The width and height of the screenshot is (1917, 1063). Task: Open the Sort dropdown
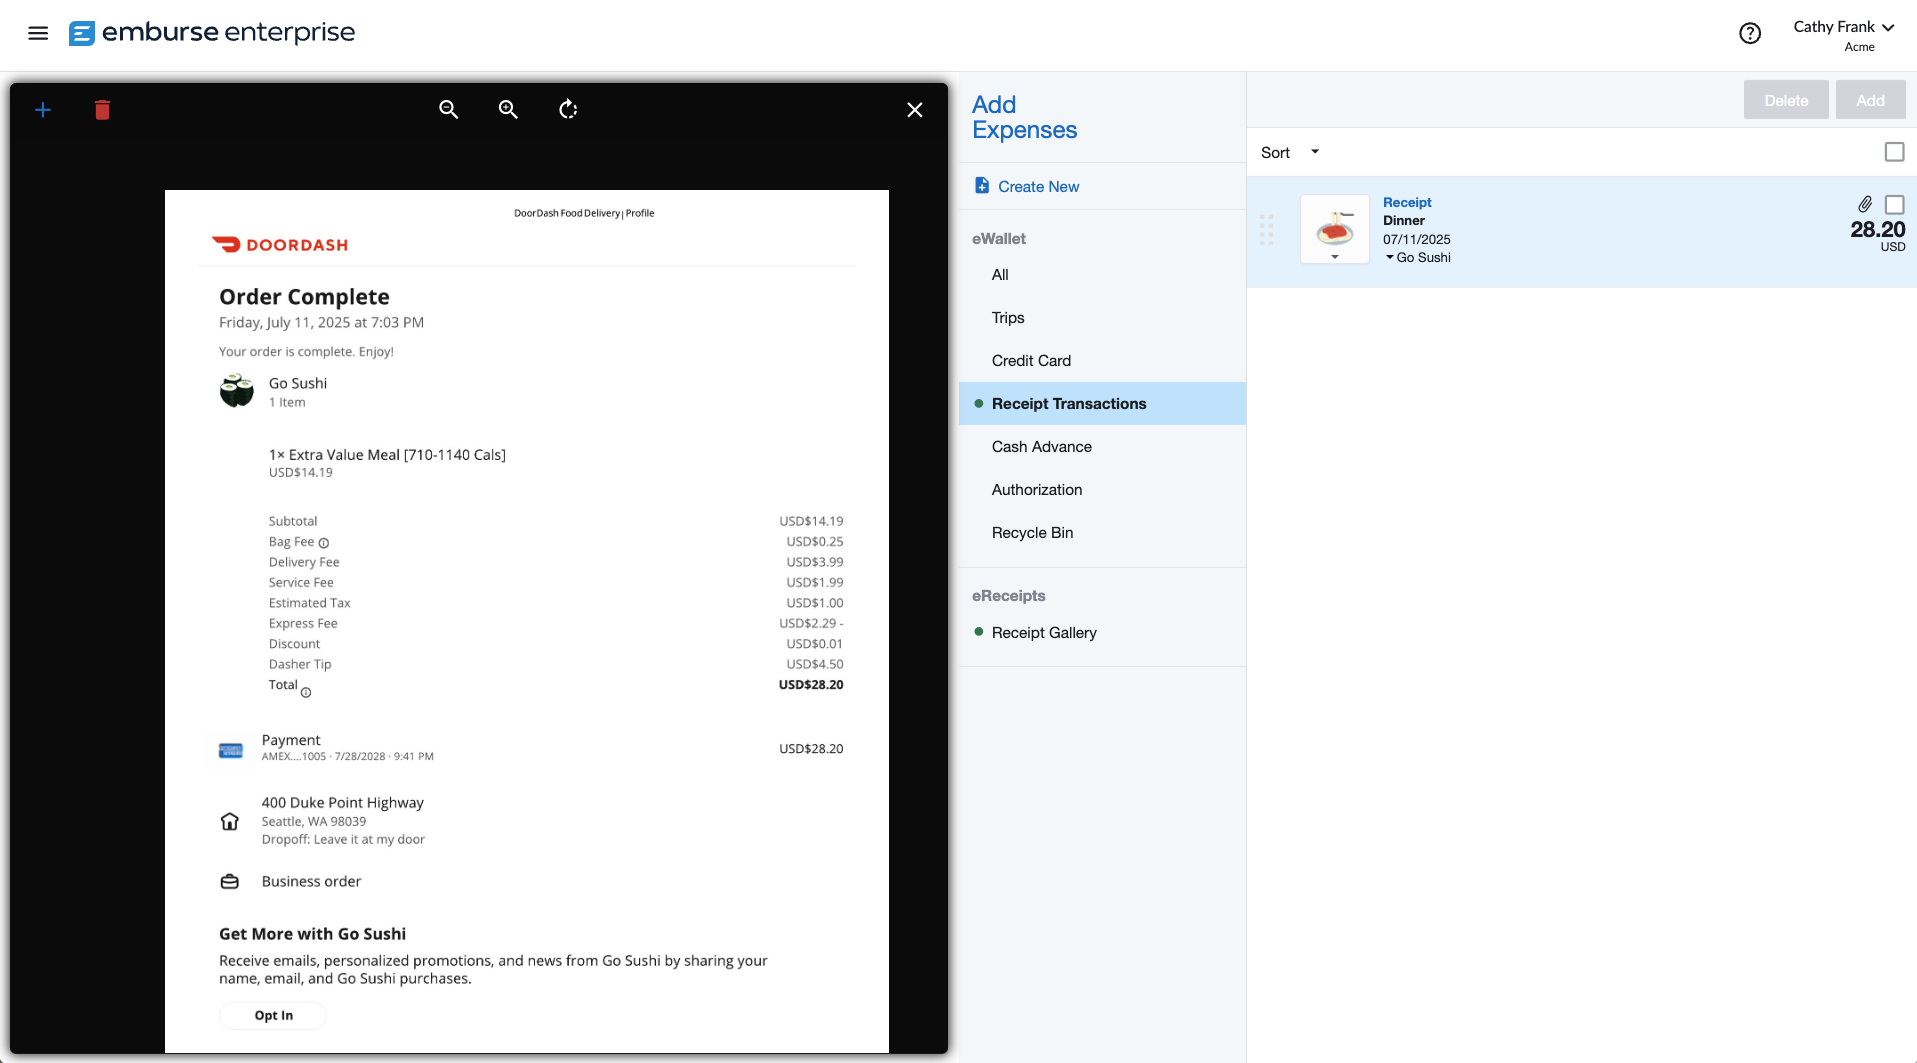(1289, 152)
